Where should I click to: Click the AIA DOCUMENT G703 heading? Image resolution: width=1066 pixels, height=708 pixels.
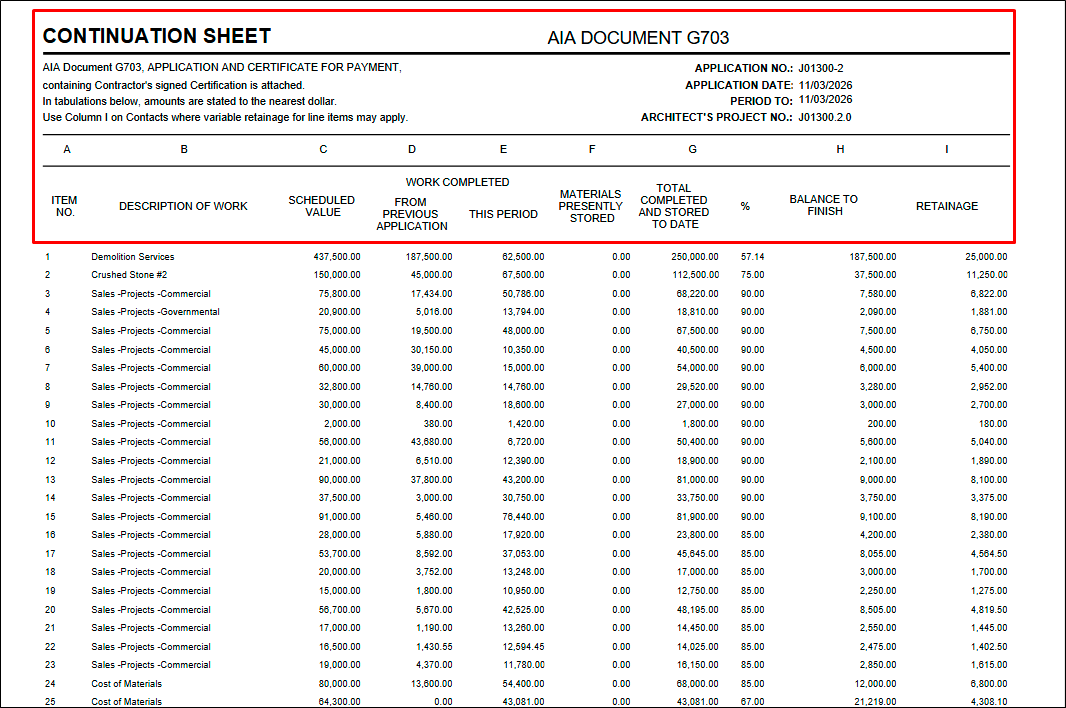(638, 38)
